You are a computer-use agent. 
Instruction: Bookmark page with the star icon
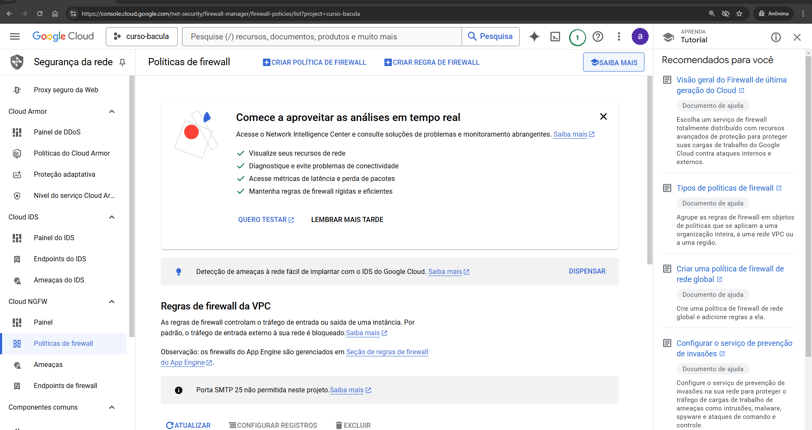[739, 13]
